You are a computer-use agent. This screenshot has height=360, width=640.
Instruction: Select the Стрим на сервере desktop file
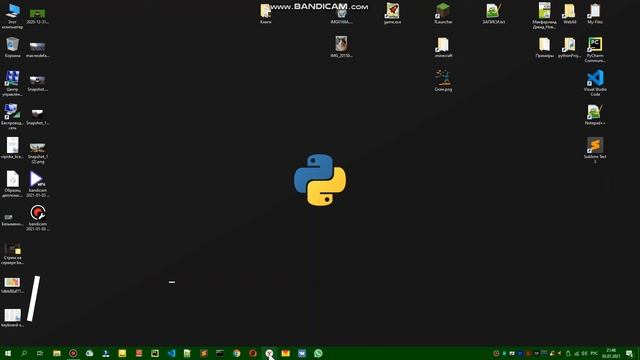[12, 254]
